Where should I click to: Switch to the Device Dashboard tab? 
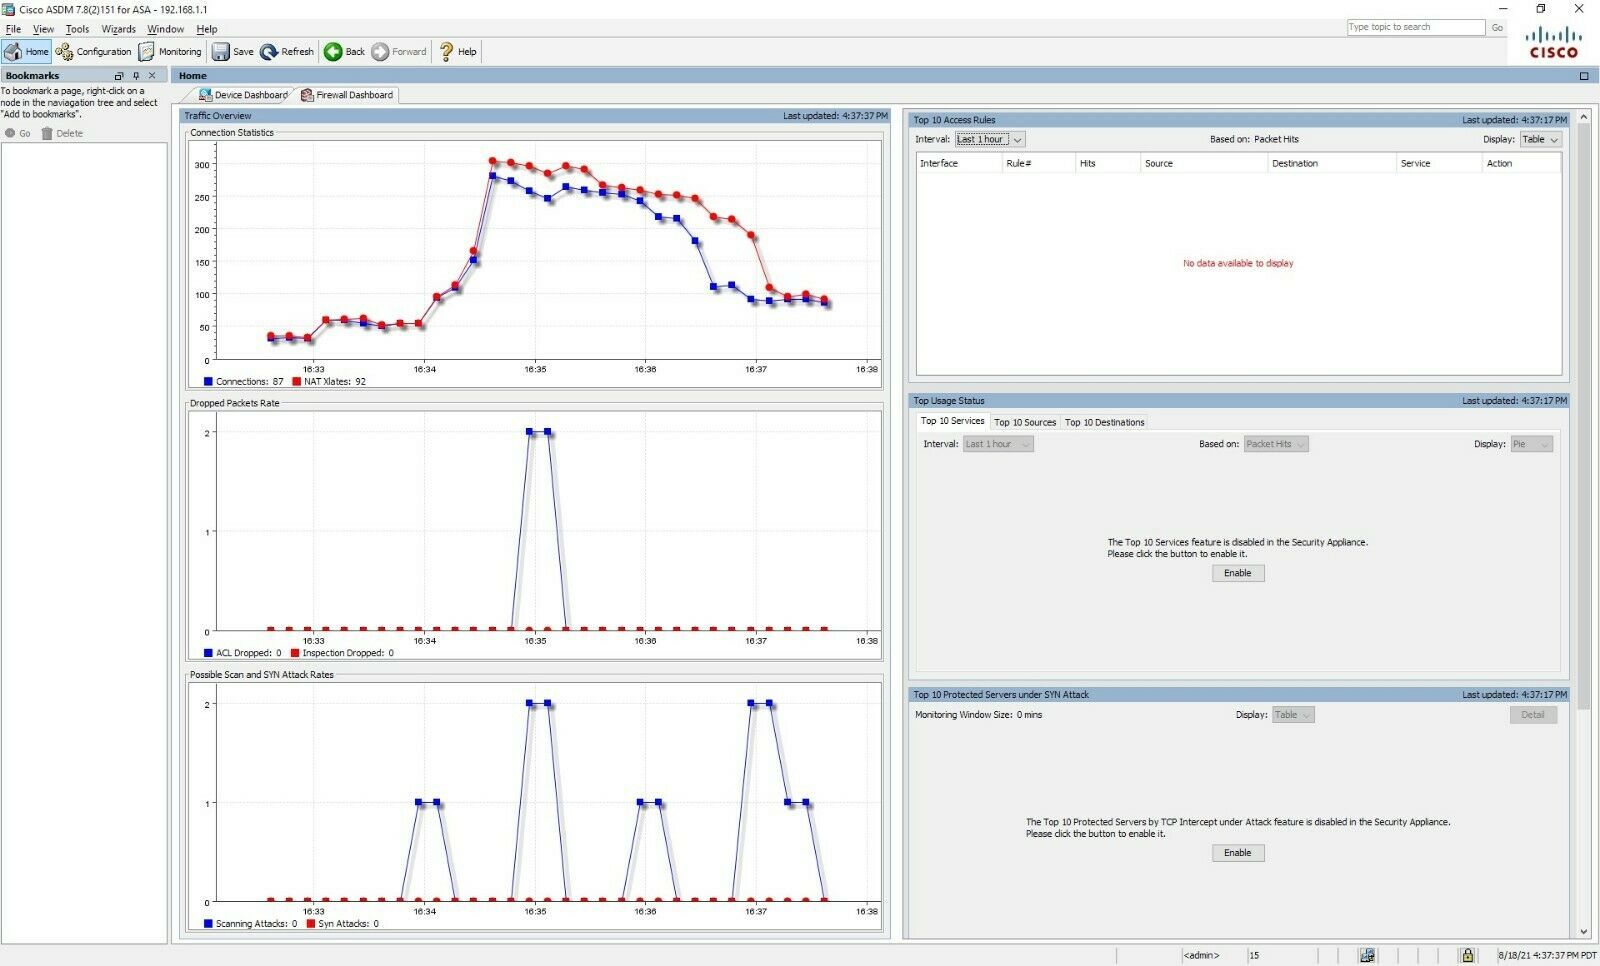pyautogui.click(x=243, y=95)
